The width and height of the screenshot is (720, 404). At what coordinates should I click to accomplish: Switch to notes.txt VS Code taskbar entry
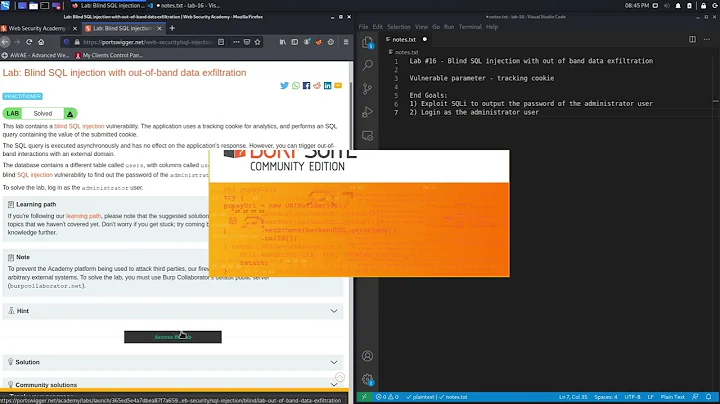point(184,6)
